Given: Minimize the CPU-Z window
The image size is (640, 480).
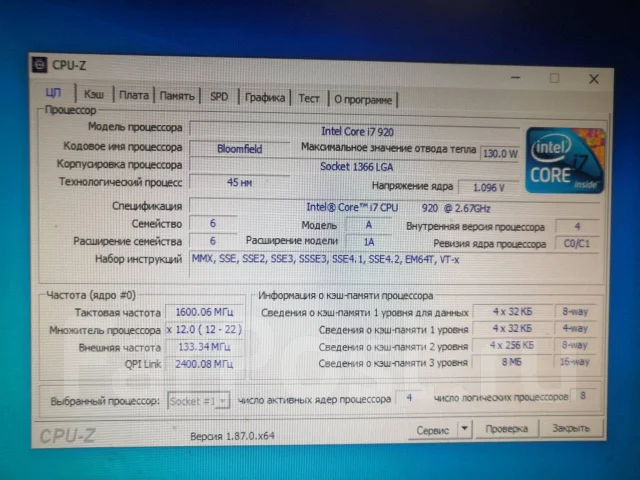Looking at the screenshot, I should pos(516,77).
